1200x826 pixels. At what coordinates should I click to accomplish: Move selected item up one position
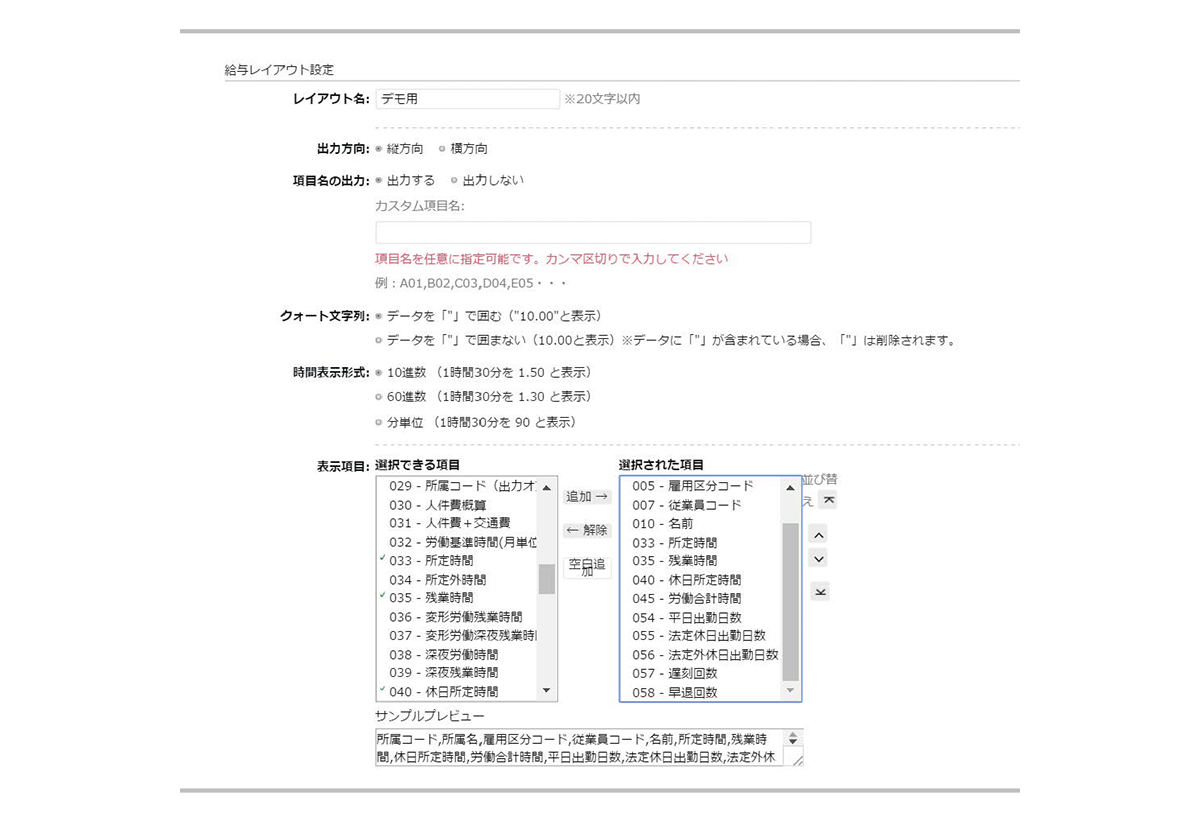pyautogui.click(x=818, y=535)
